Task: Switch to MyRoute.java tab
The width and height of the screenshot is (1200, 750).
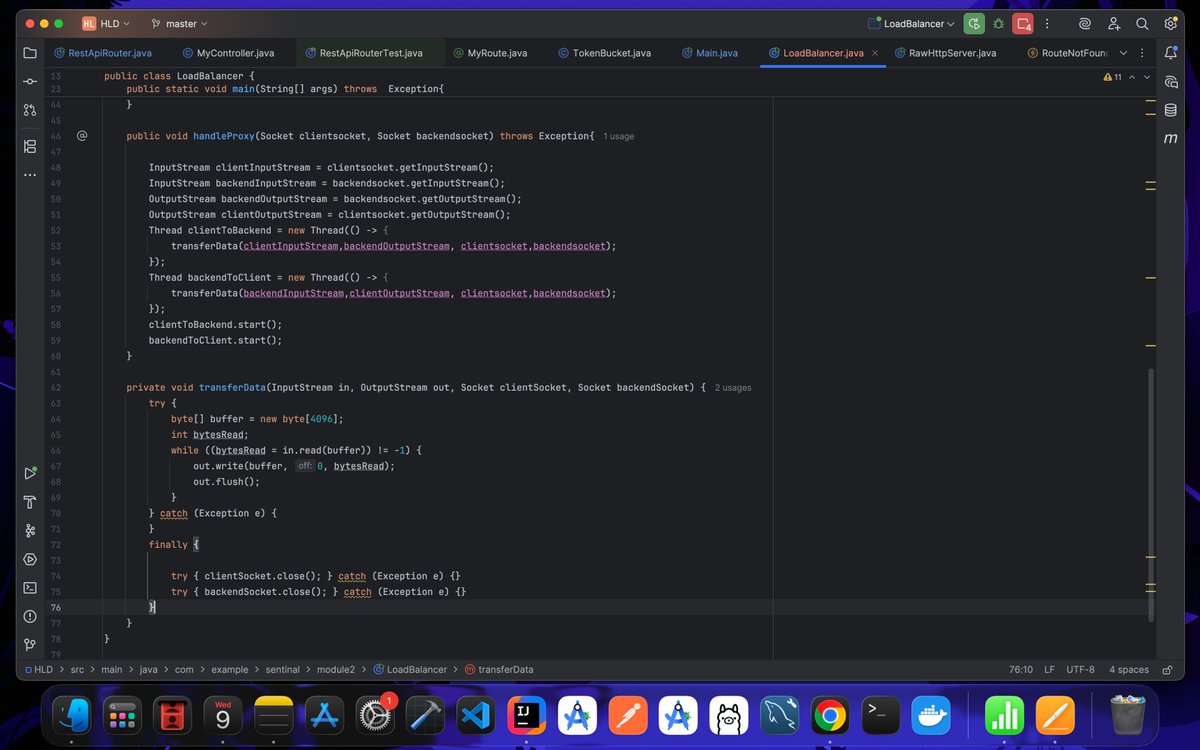Action: [490, 53]
